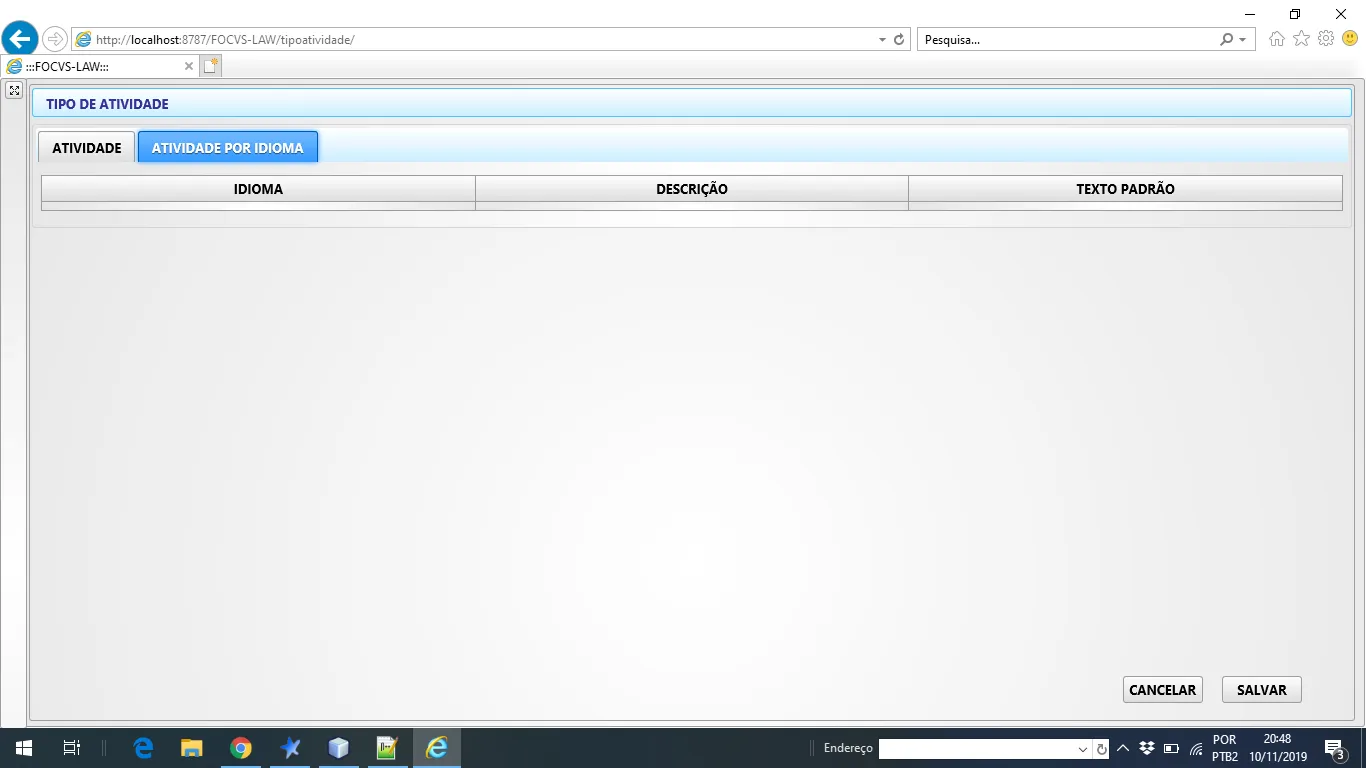Open File Explorer from the taskbar
1366x768 pixels.
tap(192, 748)
